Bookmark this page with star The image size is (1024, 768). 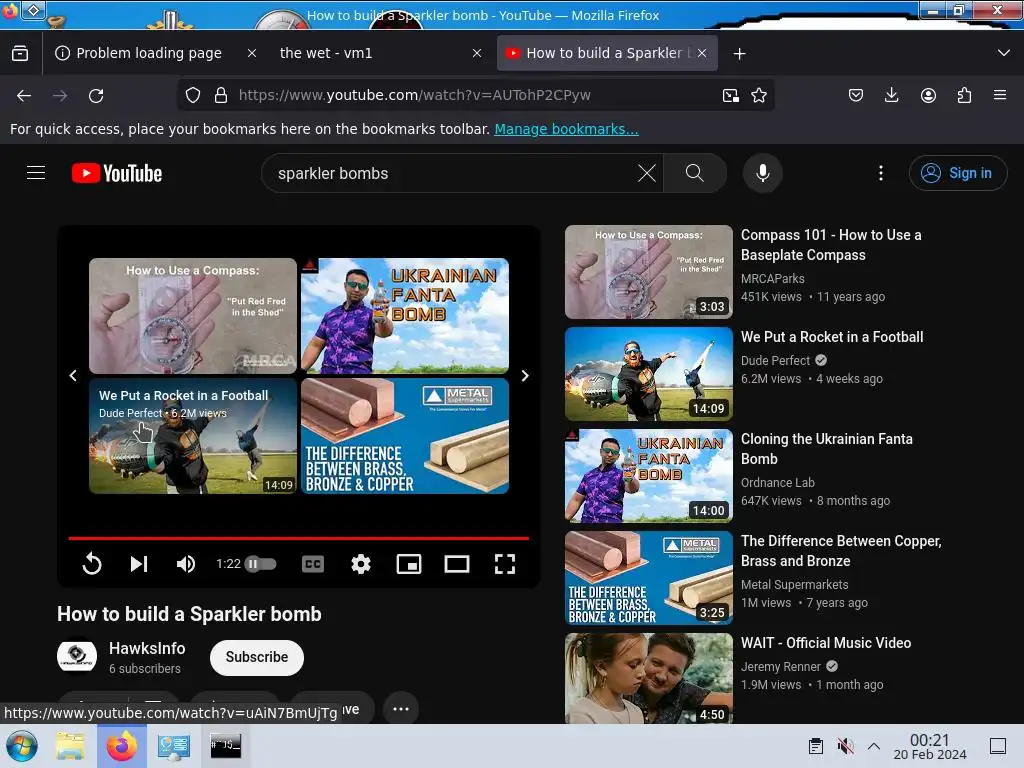pos(759,95)
